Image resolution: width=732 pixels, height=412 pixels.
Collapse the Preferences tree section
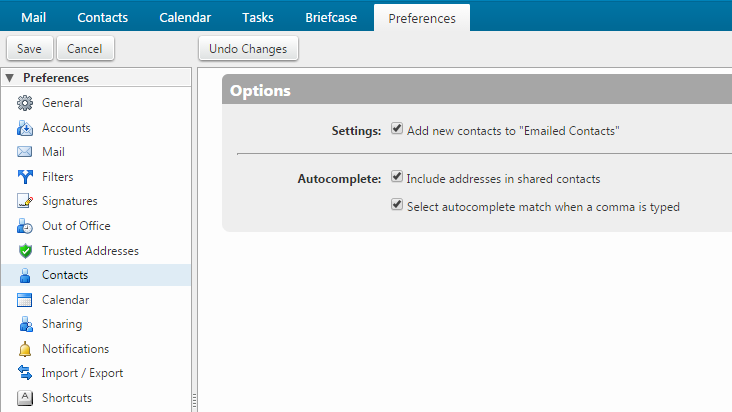pyautogui.click(x=10, y=77)
